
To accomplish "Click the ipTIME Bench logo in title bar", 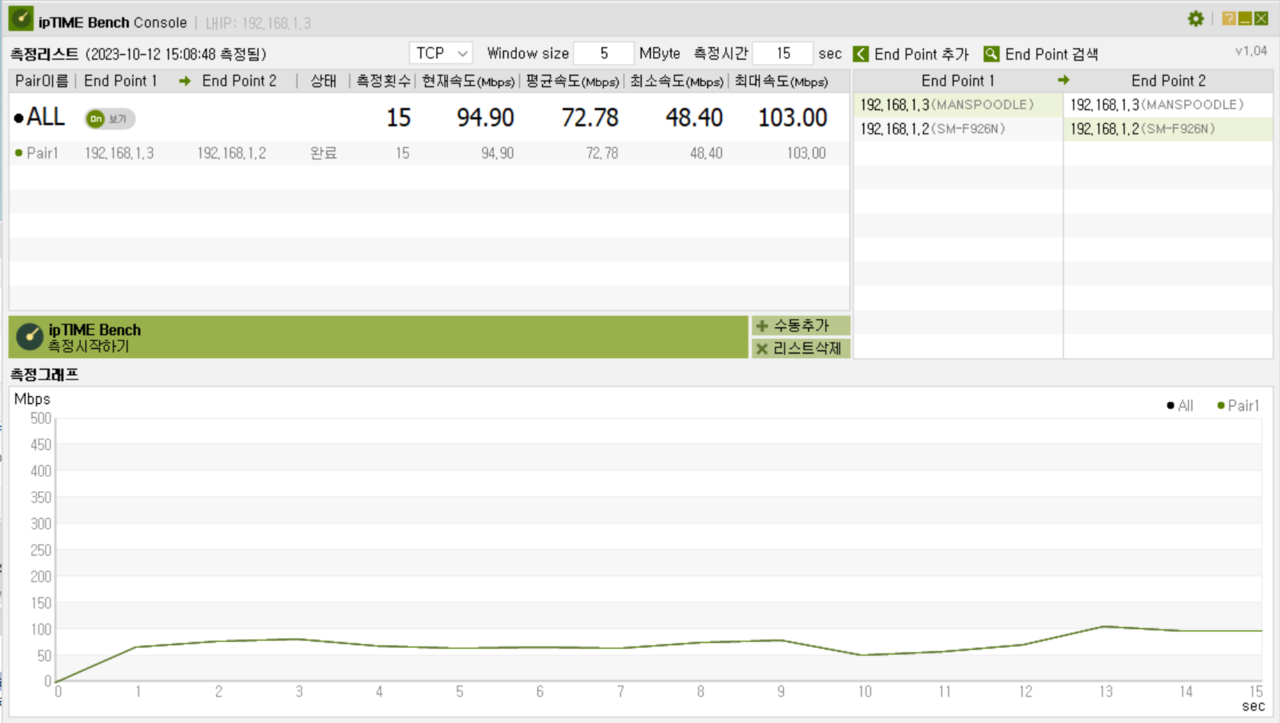I will click(21, 20).
